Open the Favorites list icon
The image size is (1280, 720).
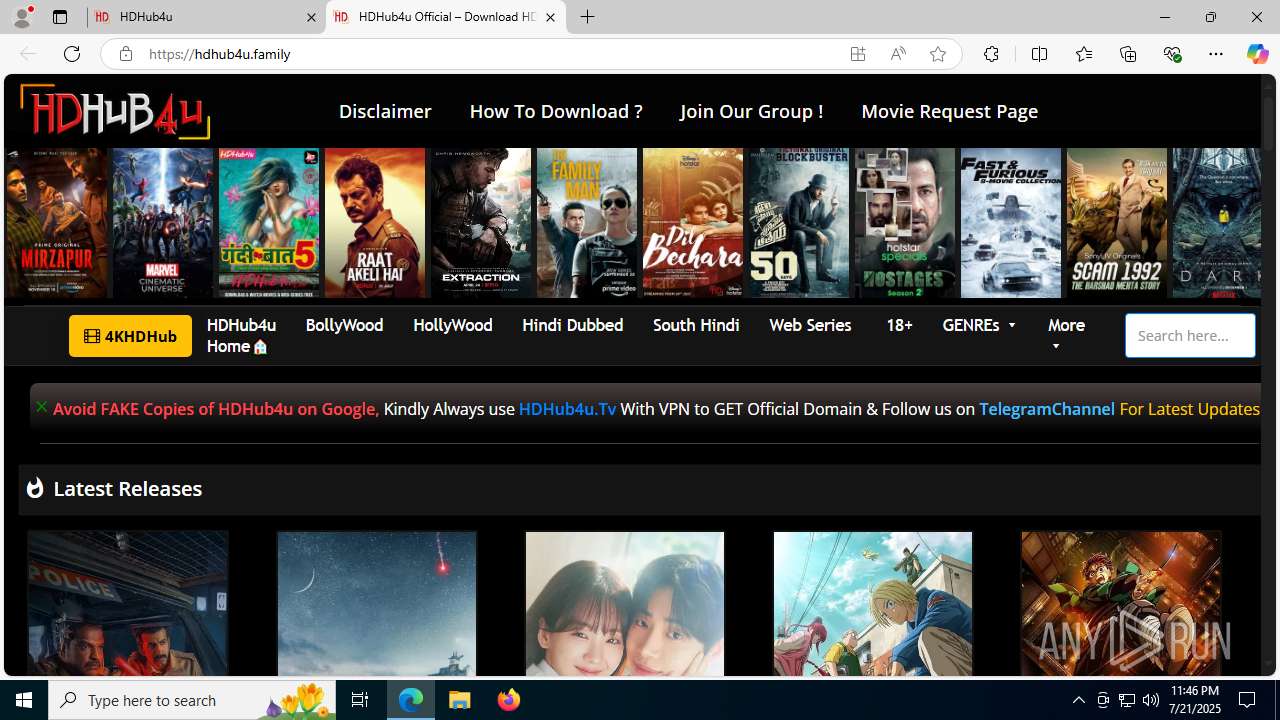click(1083, 54)
